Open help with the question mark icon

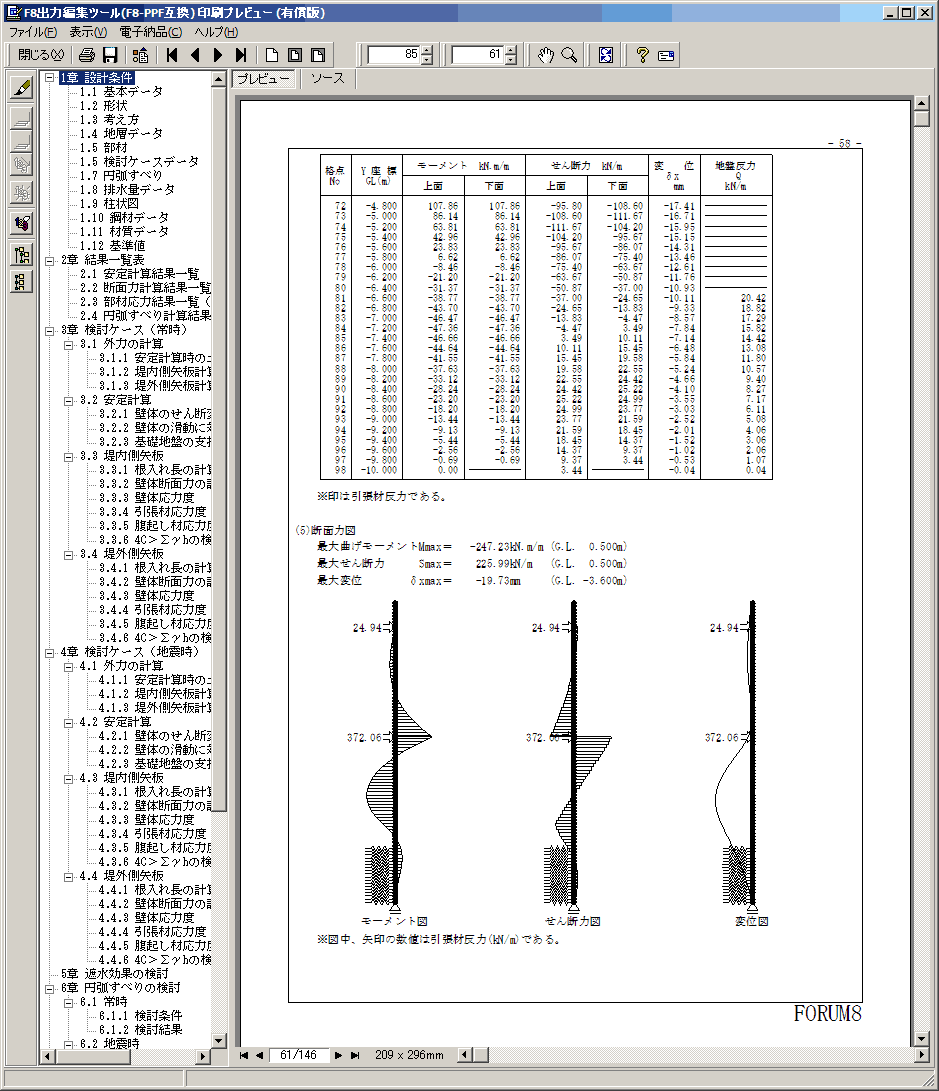(643, 55)
